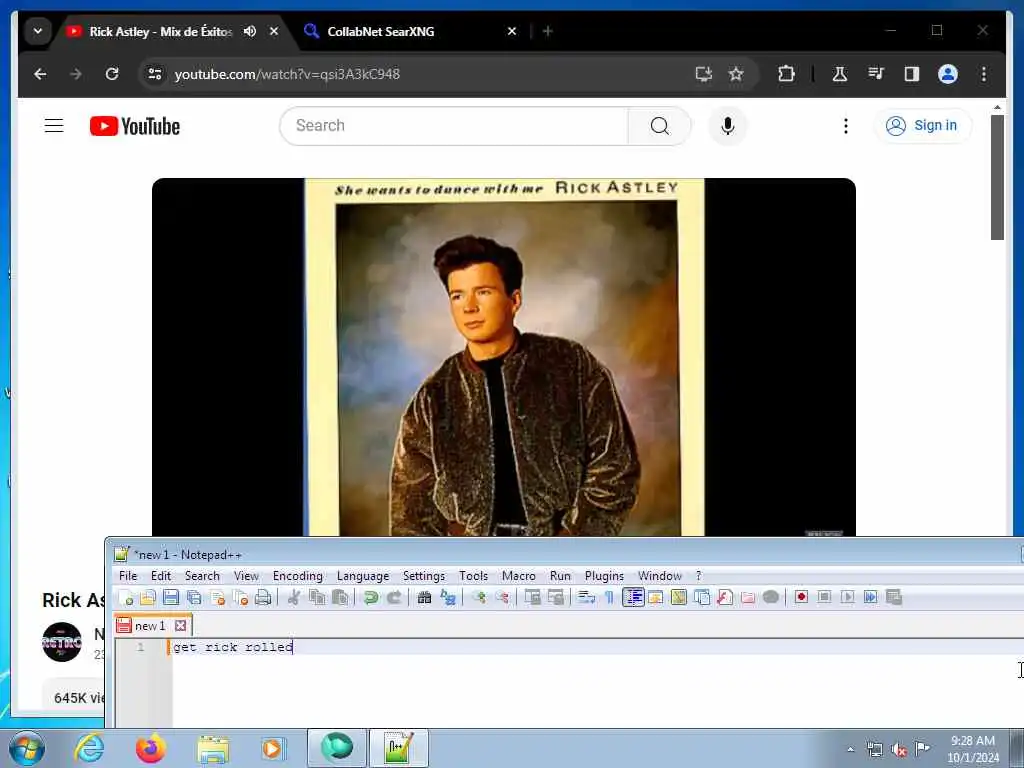Click the Save recorded macro icon
The width and height of the screenshot is (1024, 768).
[893, 597]
